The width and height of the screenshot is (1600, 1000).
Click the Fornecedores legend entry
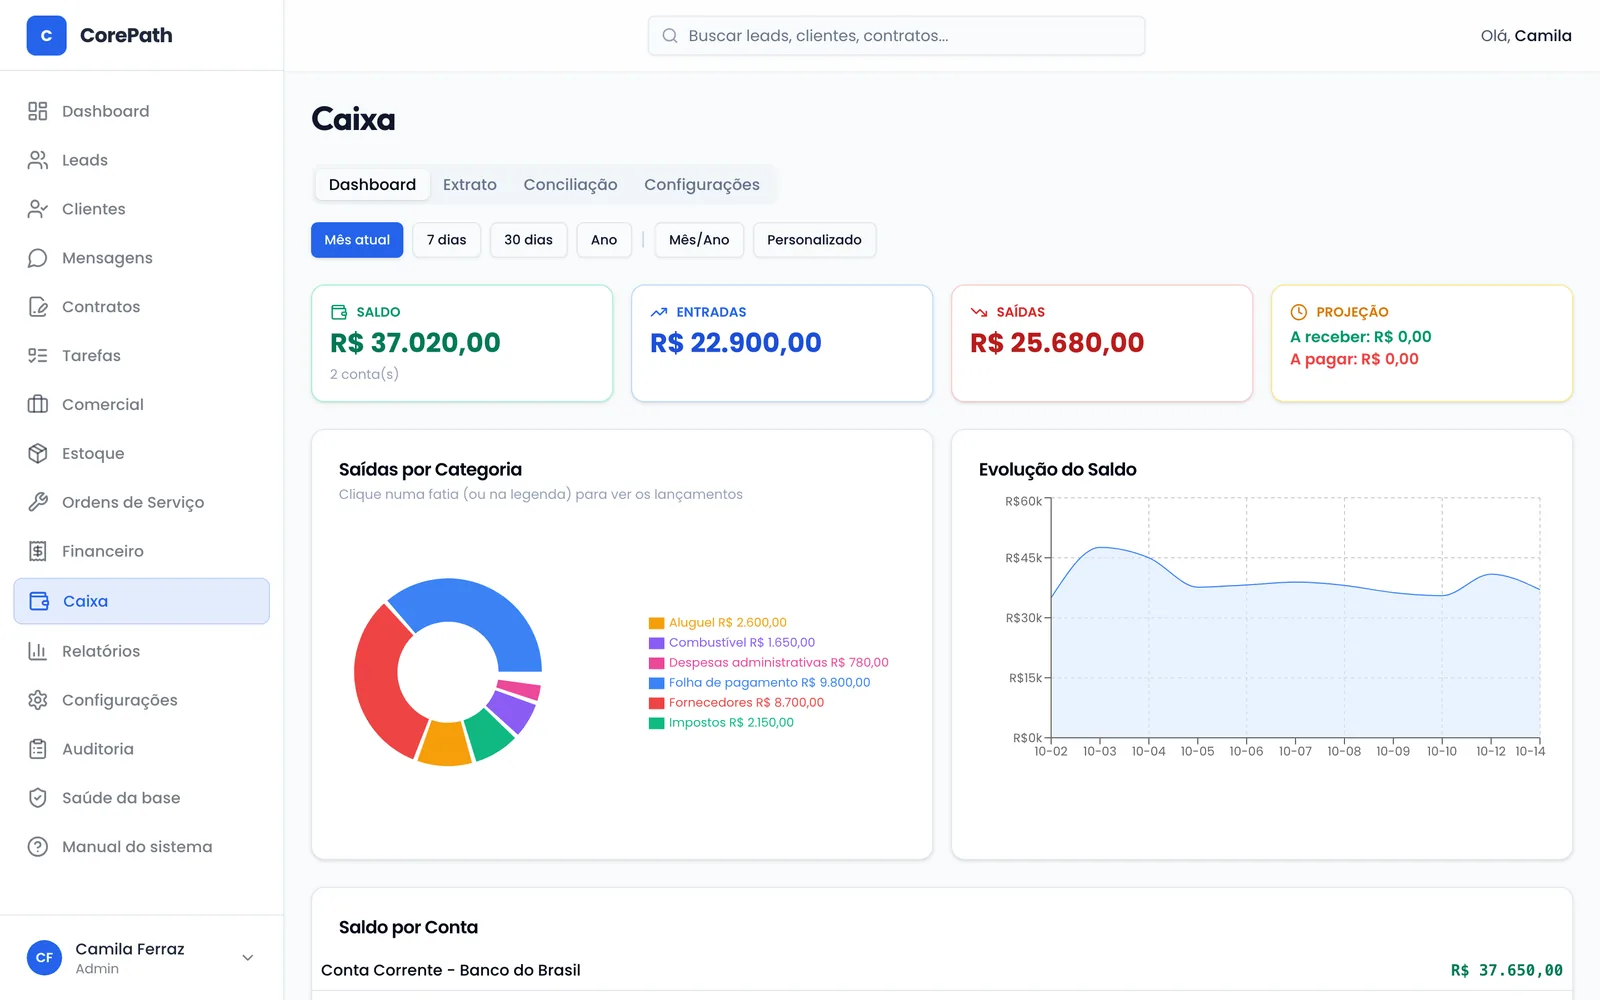[736, 703]
